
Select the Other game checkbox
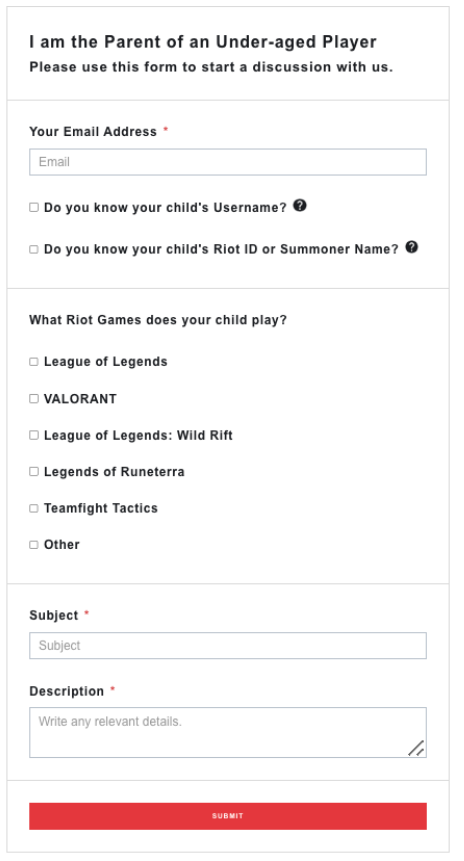coord(34,544)
